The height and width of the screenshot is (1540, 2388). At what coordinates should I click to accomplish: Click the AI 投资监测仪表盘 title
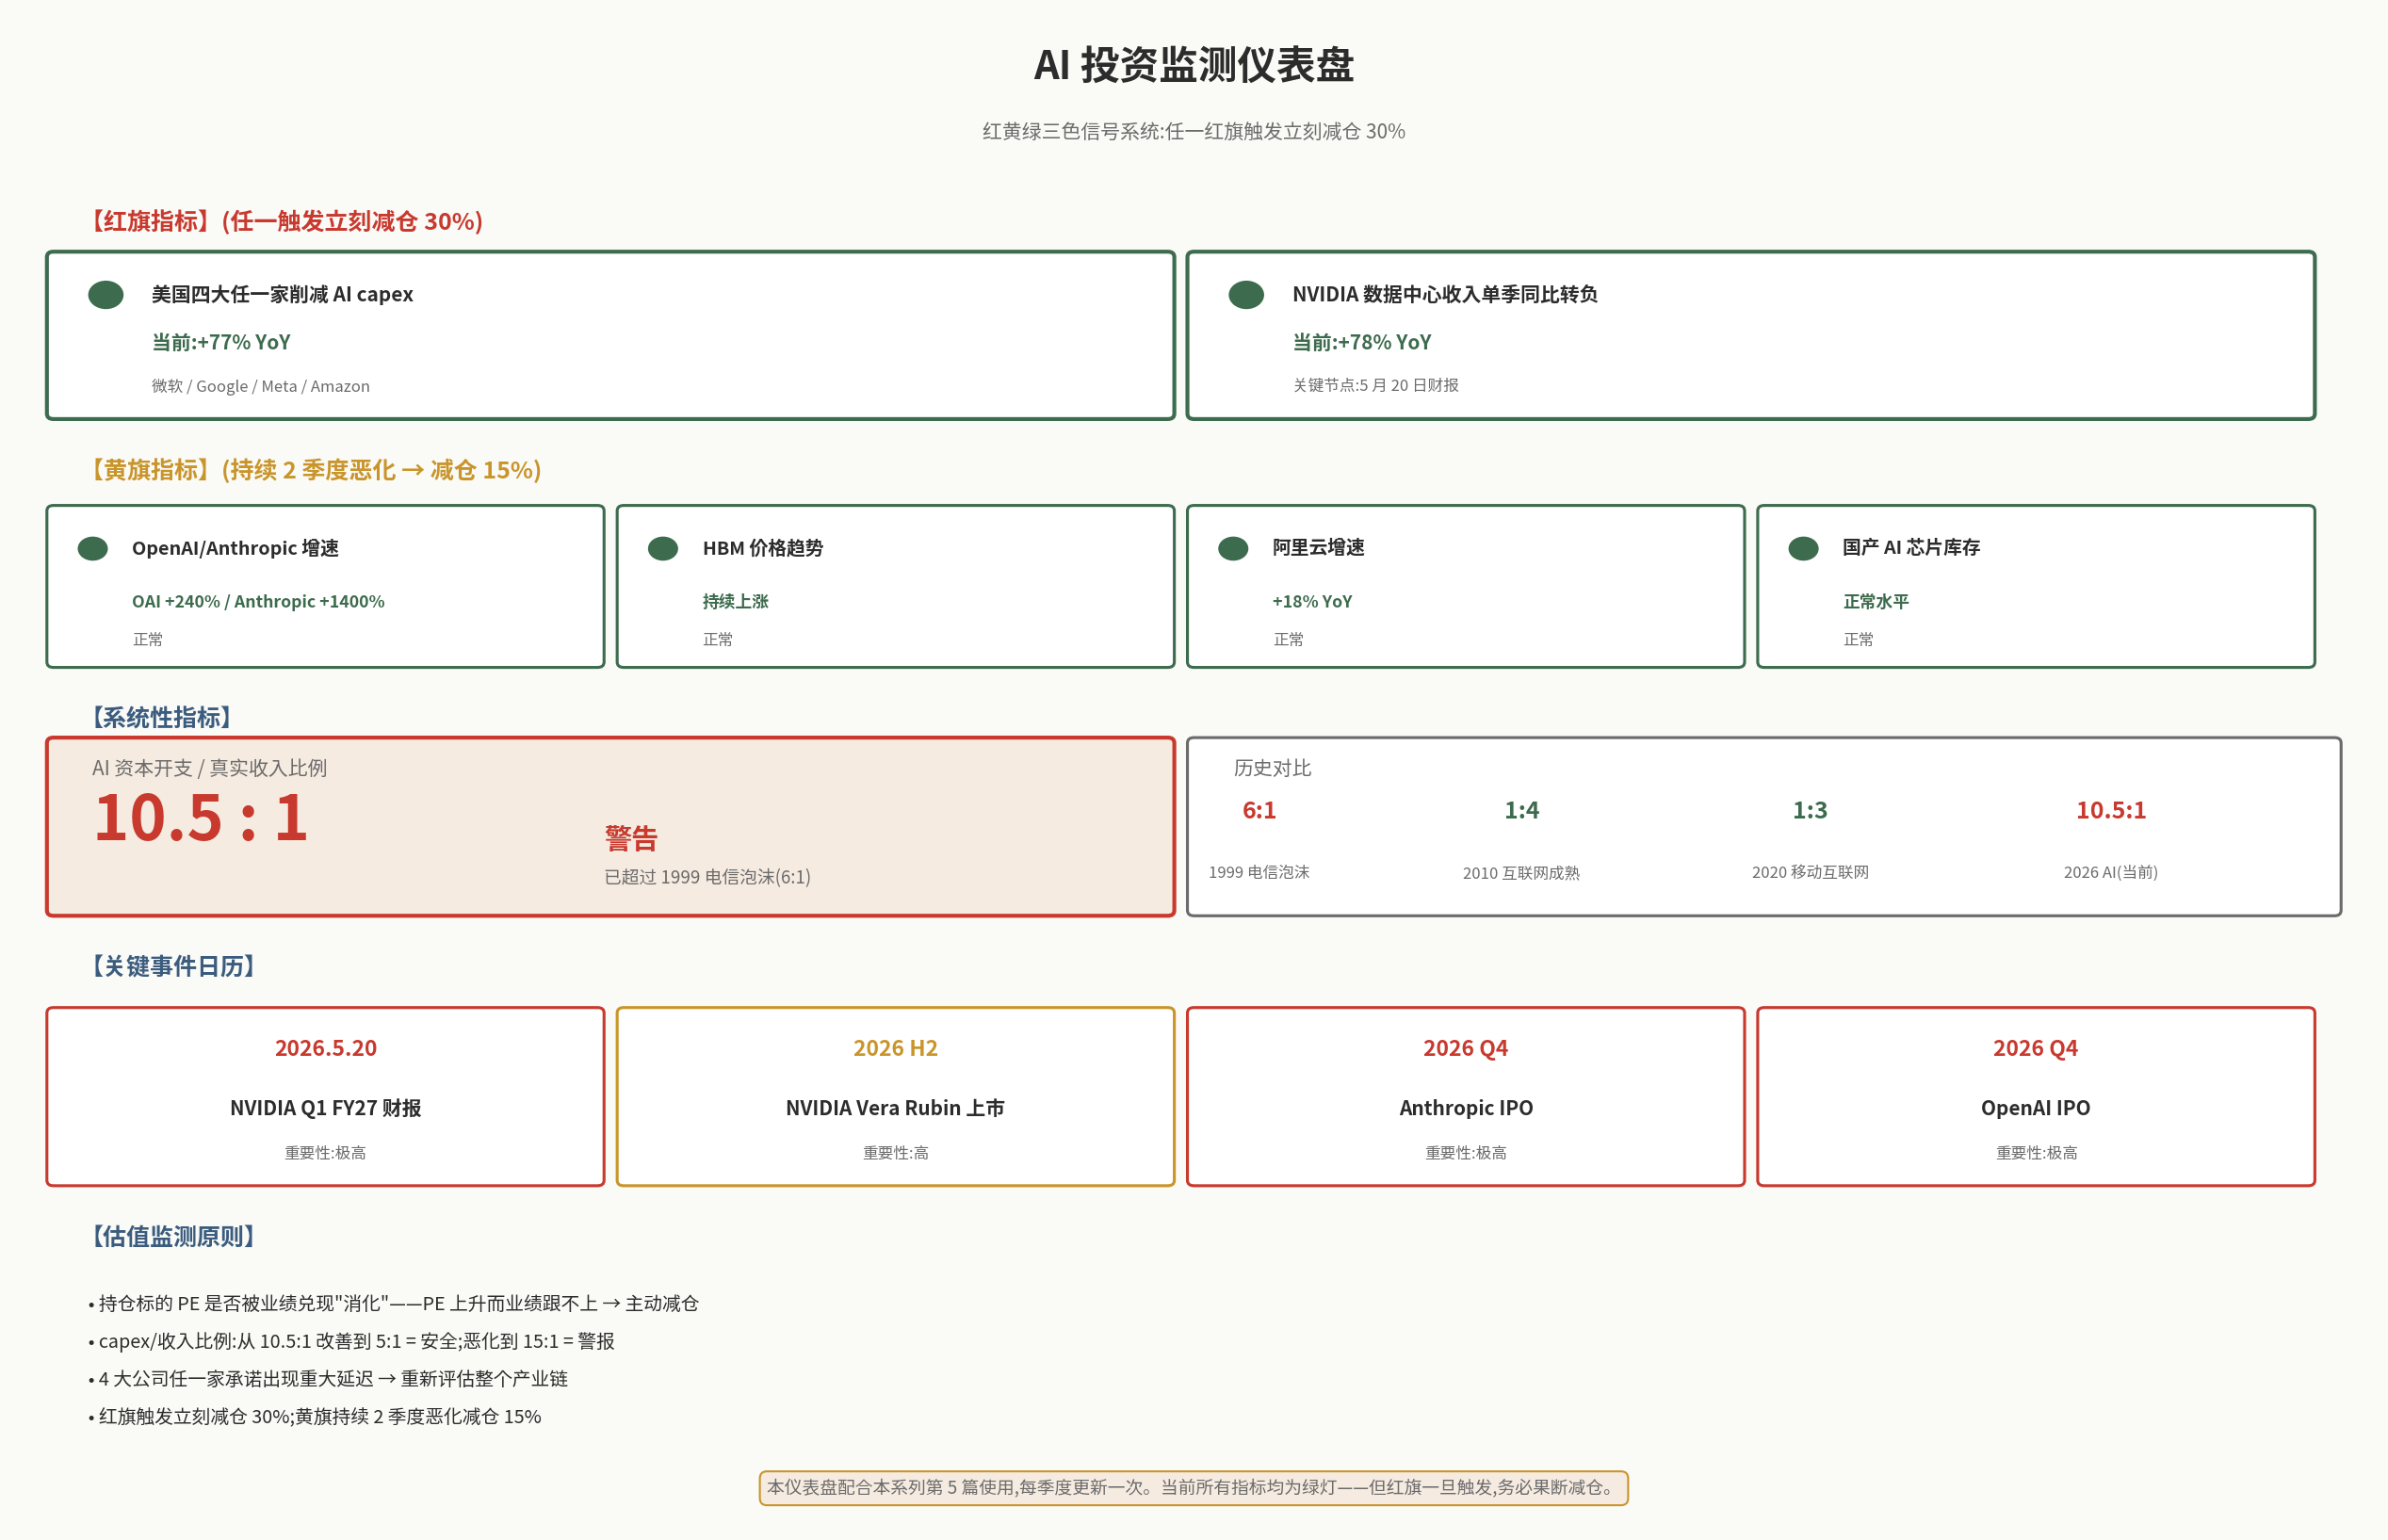(x=1194, y=65)
